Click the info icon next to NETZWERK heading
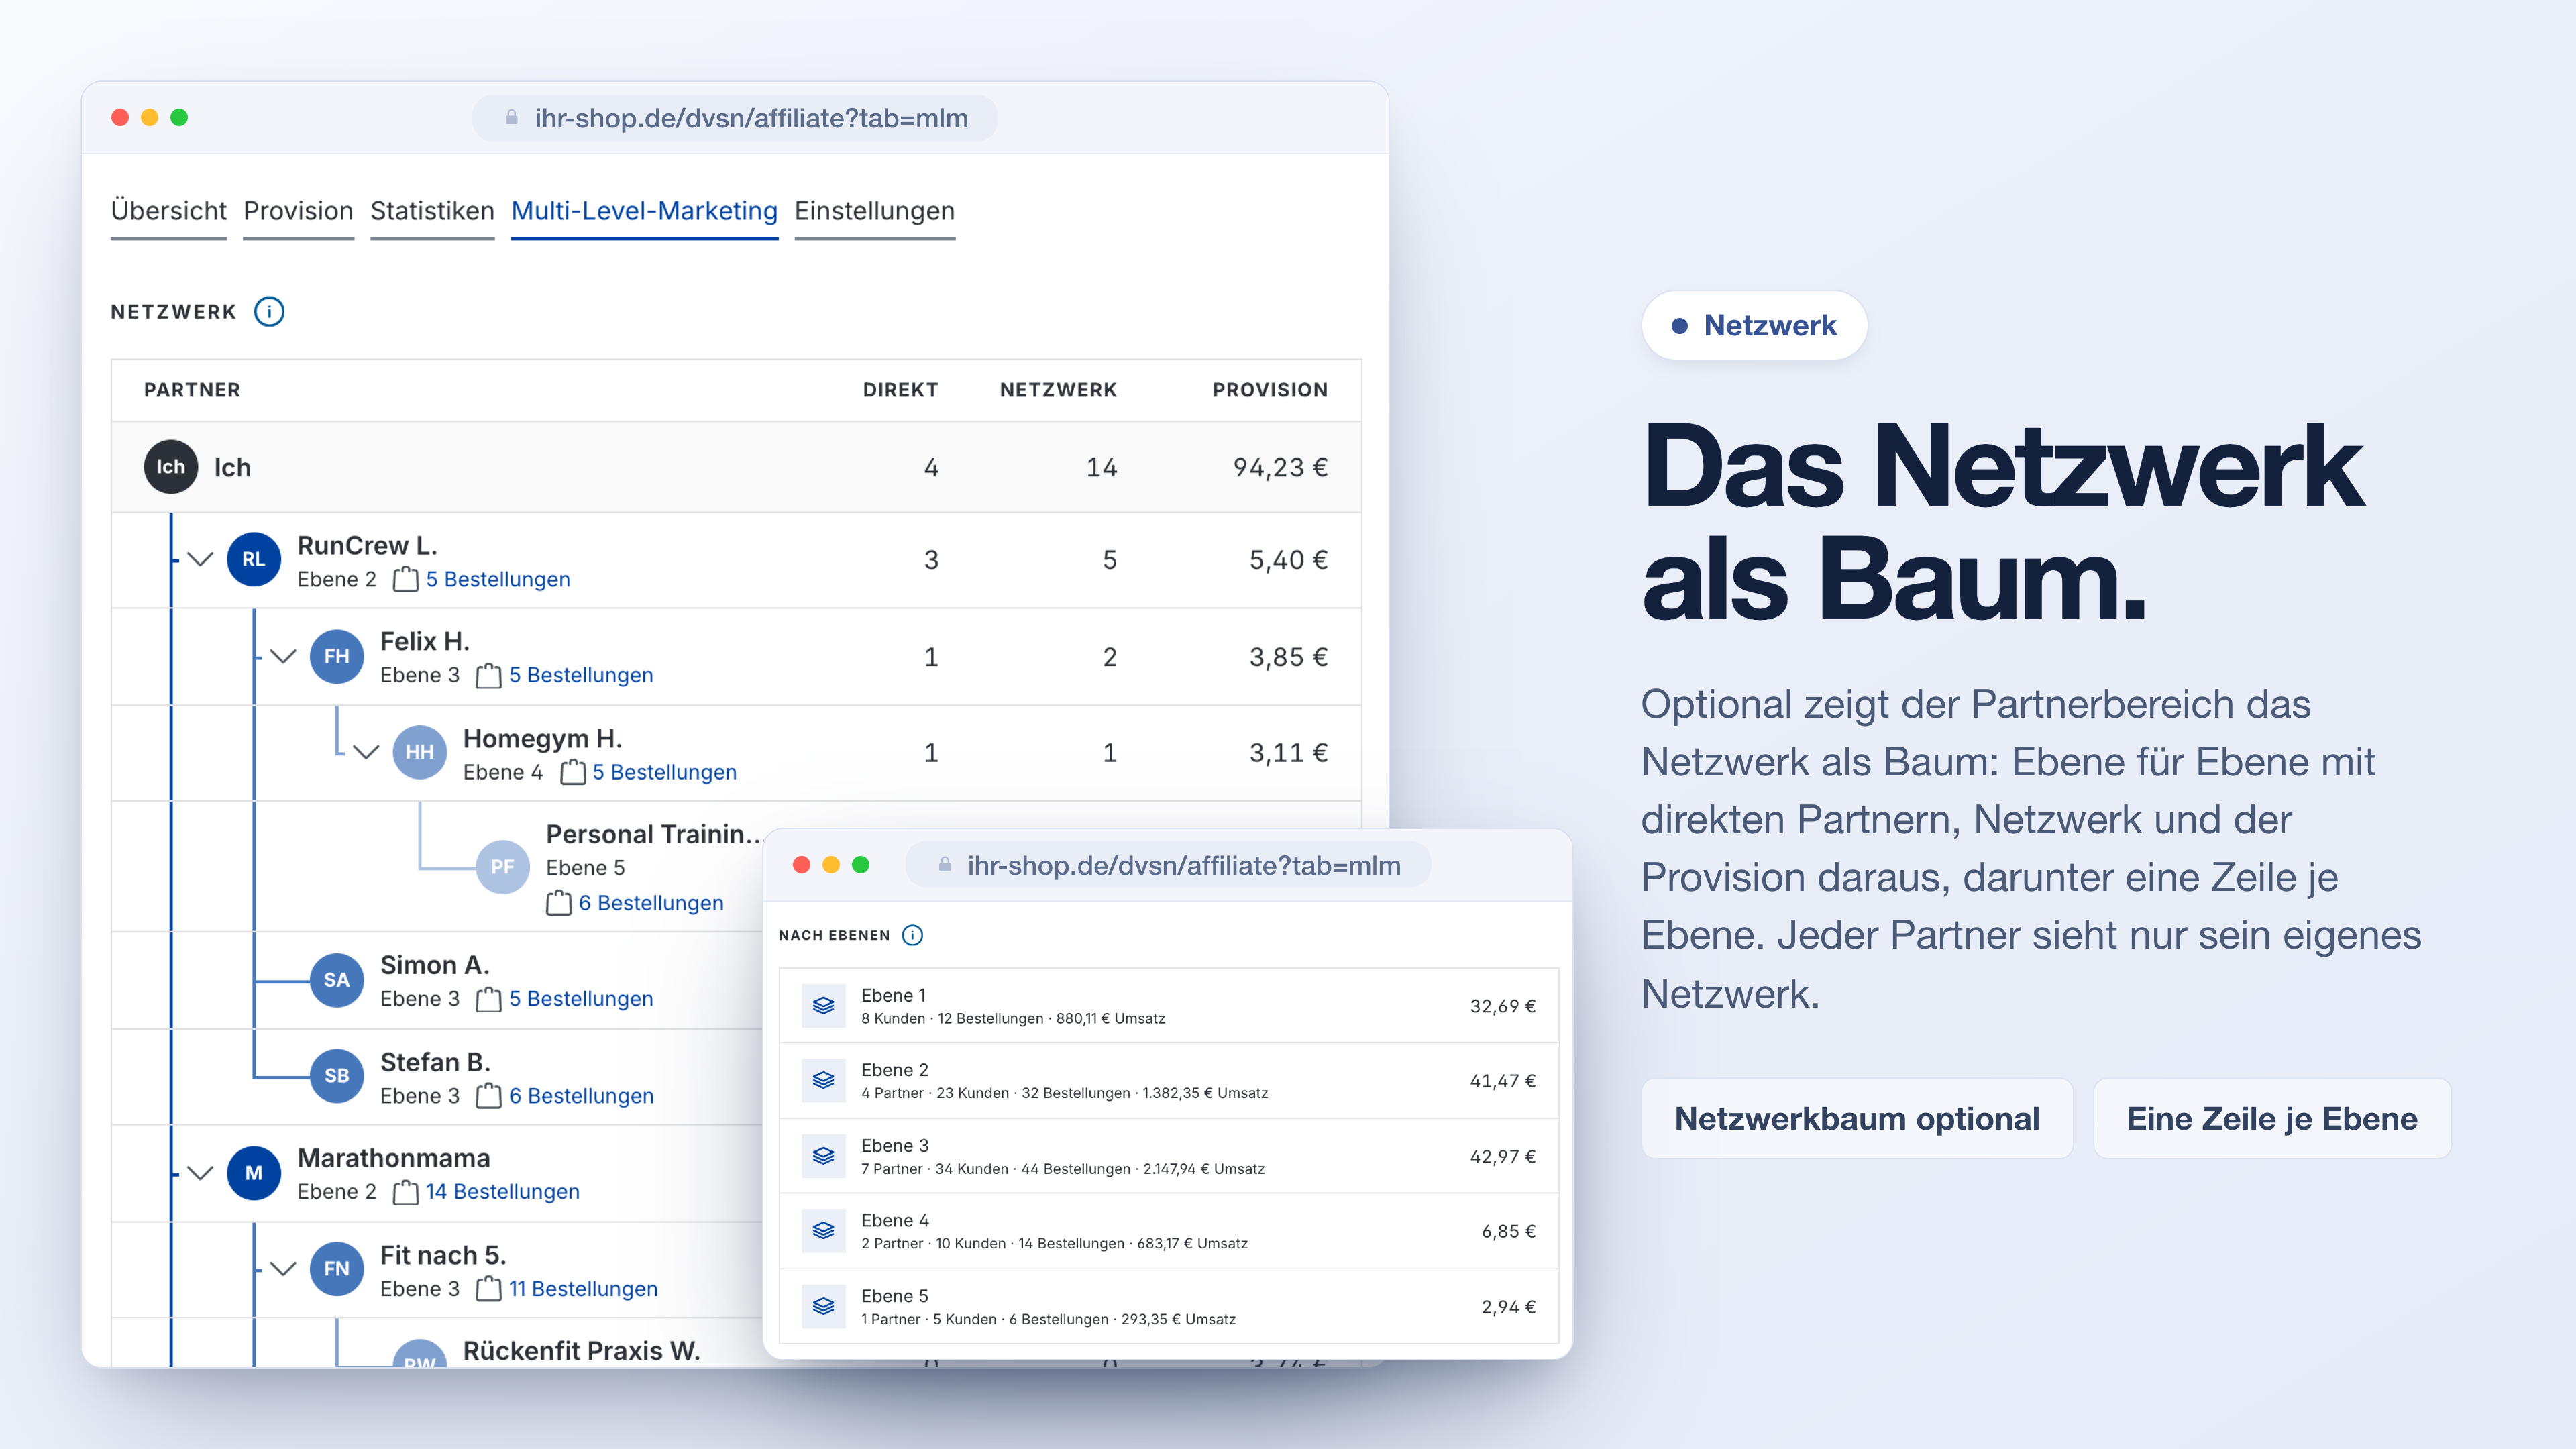The height and width of the screenshot is (1449, 2576). pyautogui.click(x=269, y=311)
